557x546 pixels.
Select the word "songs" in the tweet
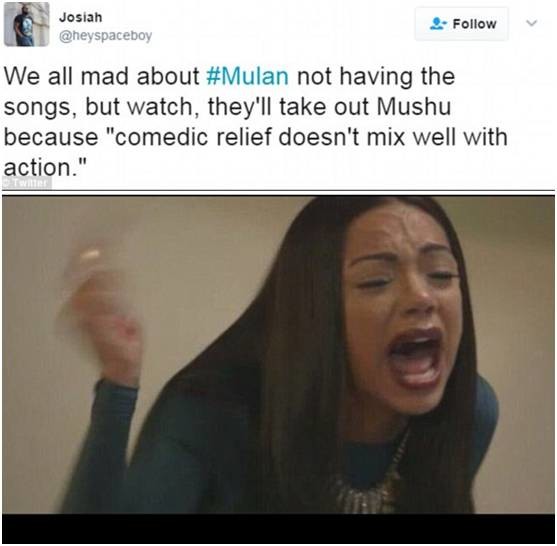(x=37, y=108)
